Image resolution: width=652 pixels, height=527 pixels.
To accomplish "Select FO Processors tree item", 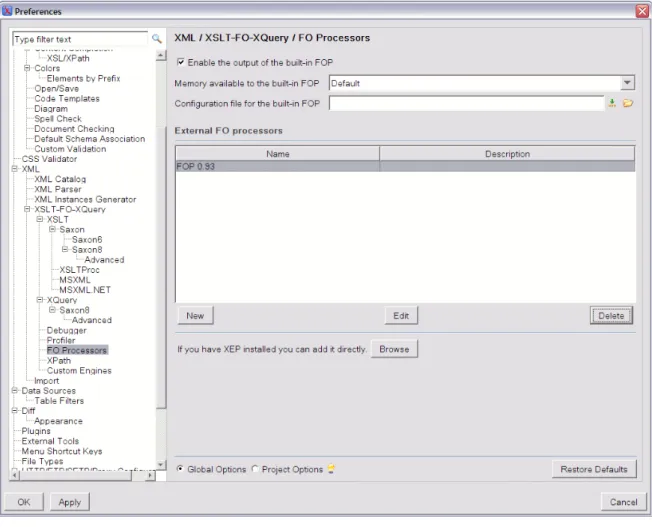I will coord(77,350).
